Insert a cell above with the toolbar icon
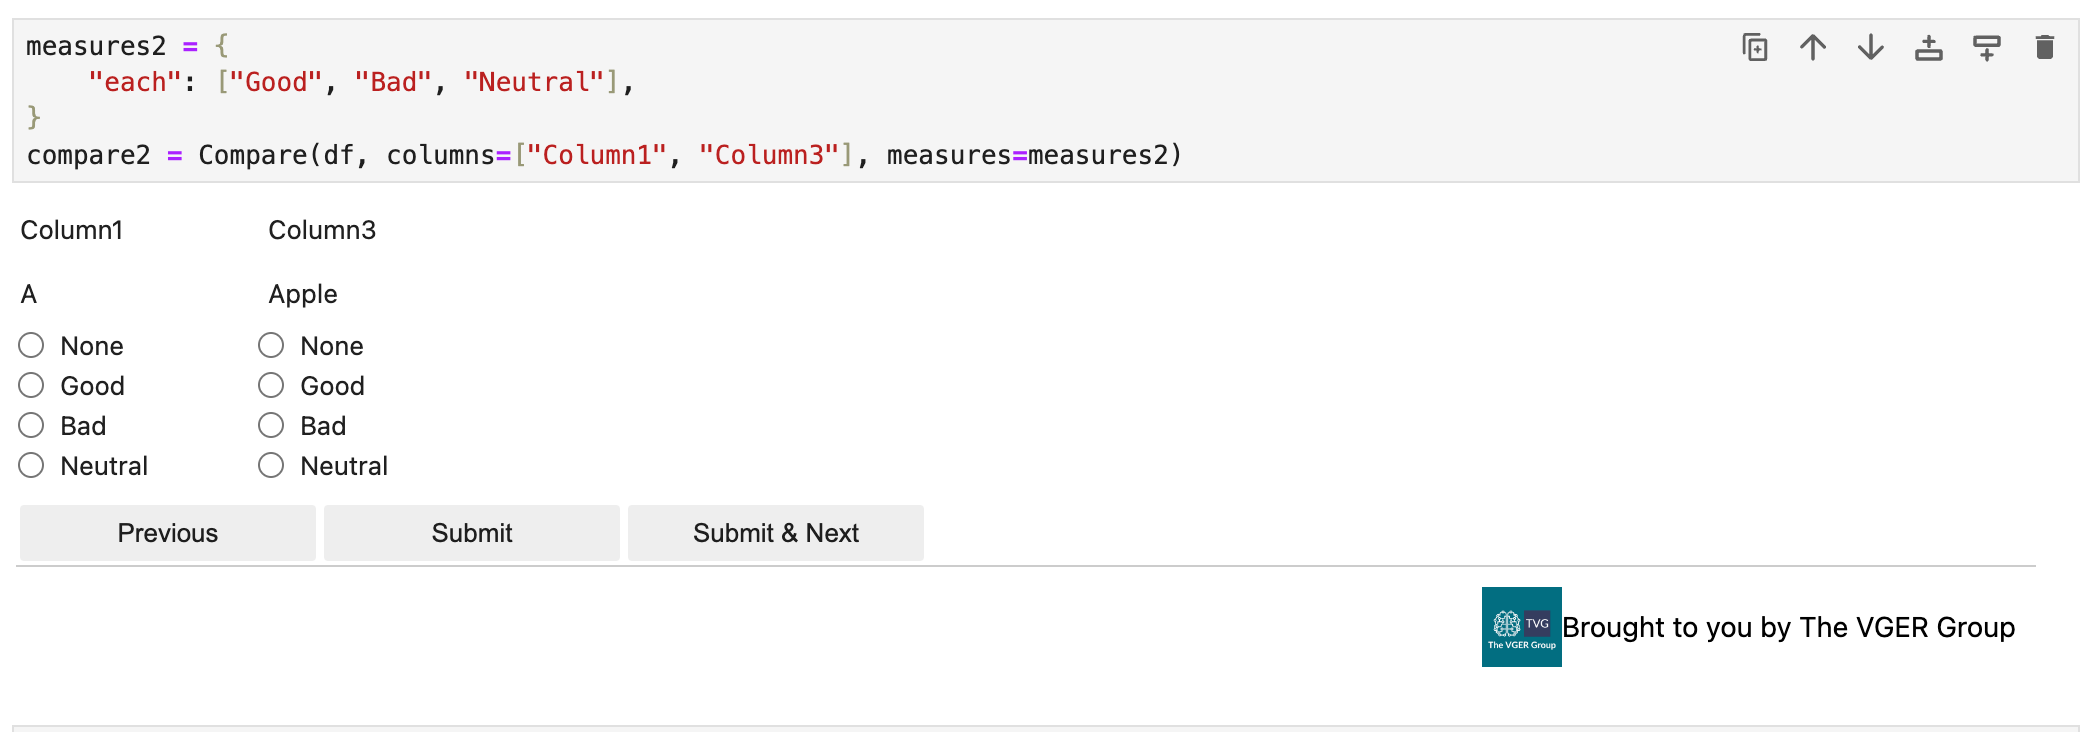Viewport: 2086px width, 732px height. click(1929, 47)
